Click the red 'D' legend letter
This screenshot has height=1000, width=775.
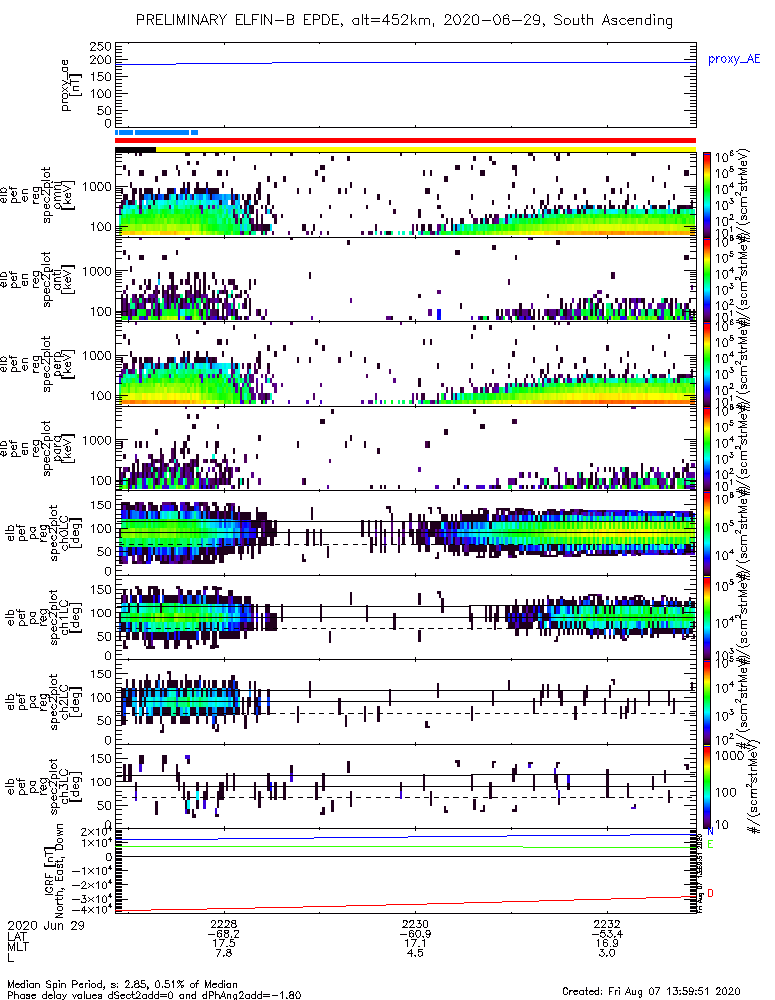(710, 893)
